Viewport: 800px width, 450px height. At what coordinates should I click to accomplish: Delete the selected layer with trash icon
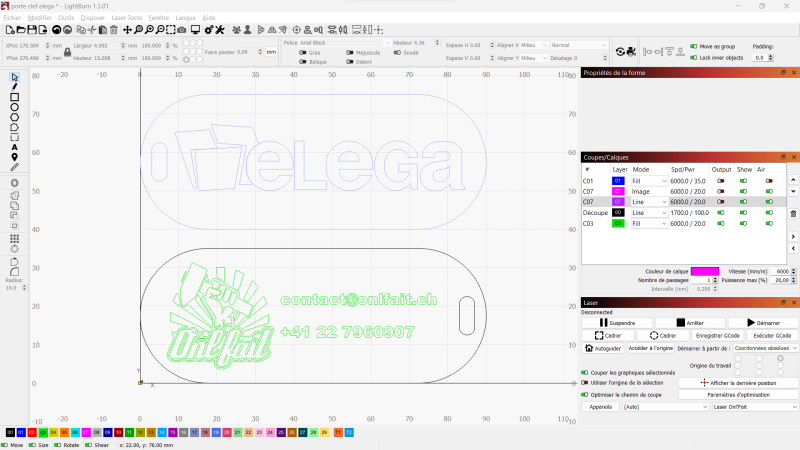793,214
